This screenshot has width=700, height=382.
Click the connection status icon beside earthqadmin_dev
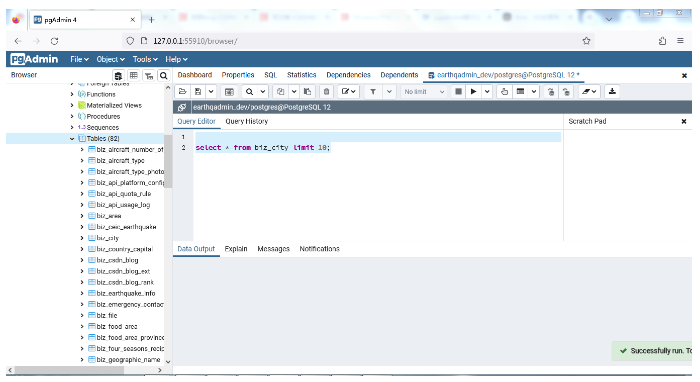point(182,107)
